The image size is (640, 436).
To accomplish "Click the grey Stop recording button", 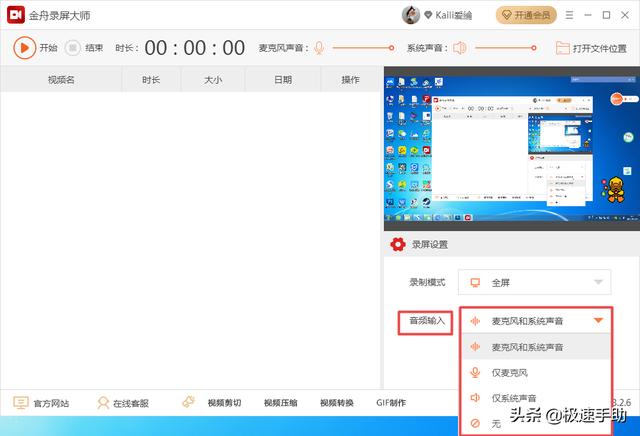I will (73, 48).
